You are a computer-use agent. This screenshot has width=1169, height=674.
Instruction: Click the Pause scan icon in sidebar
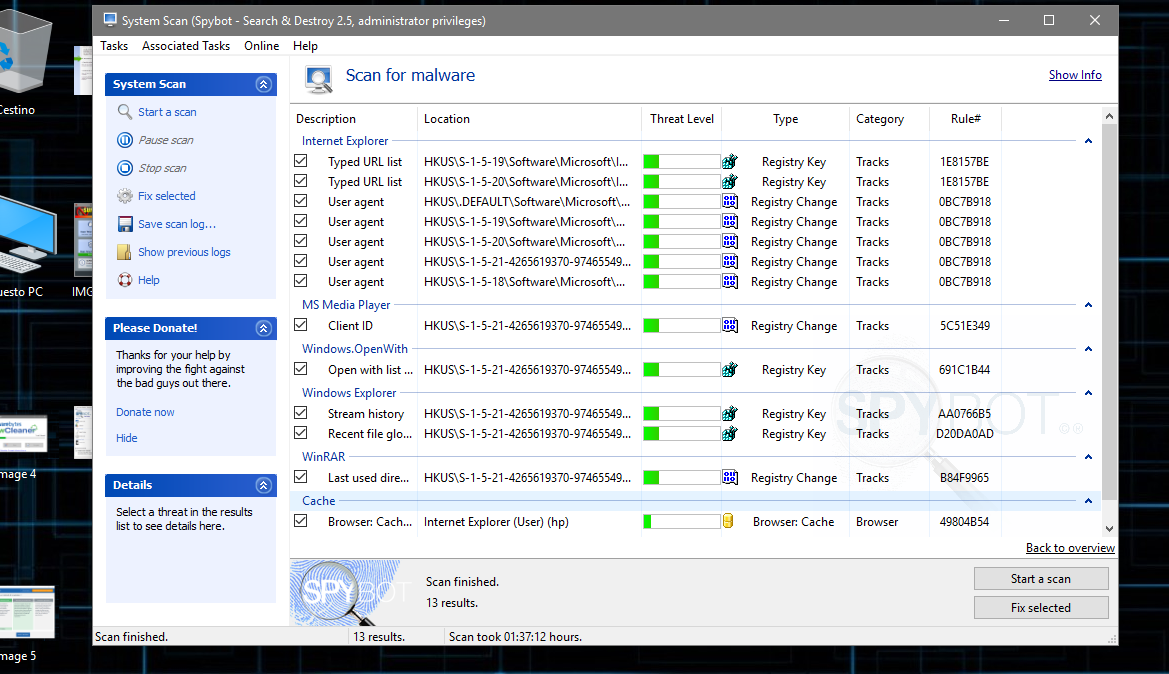click(x=125, y=140)
